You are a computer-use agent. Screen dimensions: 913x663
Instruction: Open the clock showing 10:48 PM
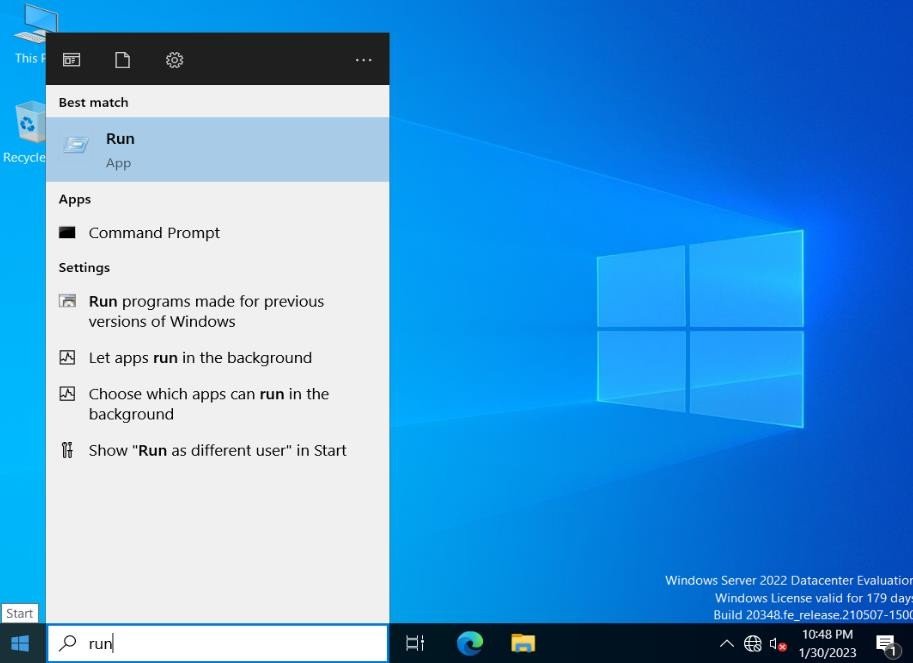click(827, 643)
